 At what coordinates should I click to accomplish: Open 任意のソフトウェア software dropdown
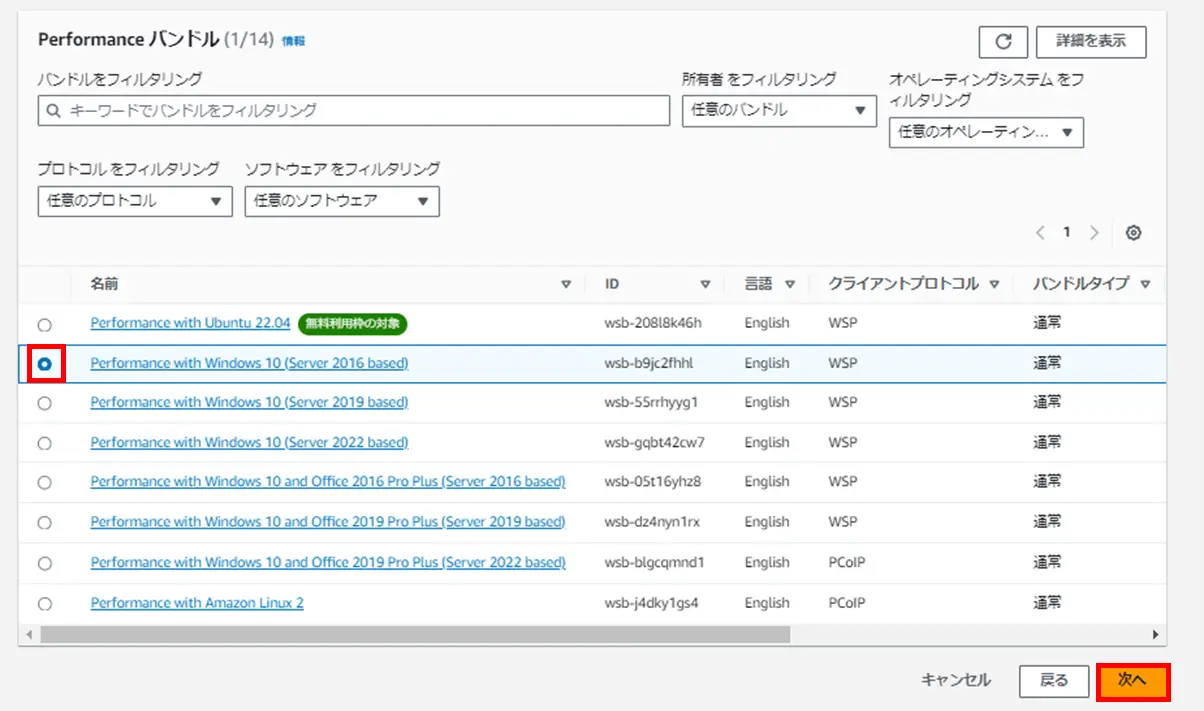point(342,200)
